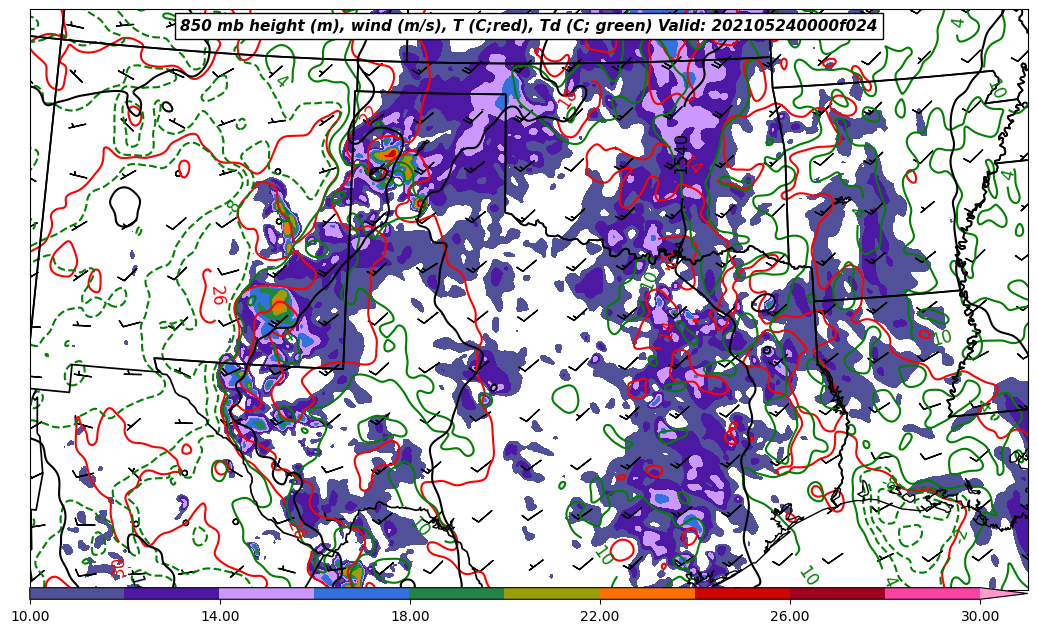Click the red 26 temperature contour label
Viewport: 1037px width, 633px height.
pyautogui.click(x=217, y=295)
